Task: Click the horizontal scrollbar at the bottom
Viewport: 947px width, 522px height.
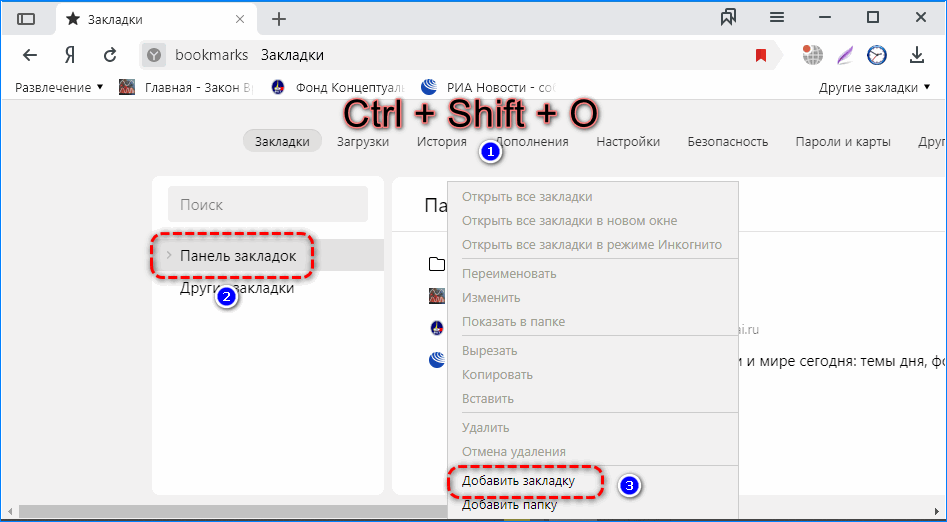Action: tap(300, 513)
